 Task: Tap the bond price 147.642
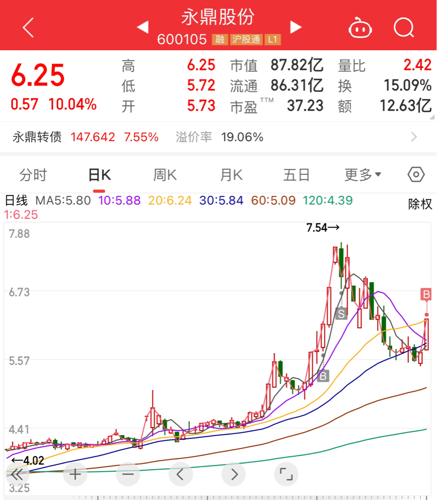pos(93,137)
